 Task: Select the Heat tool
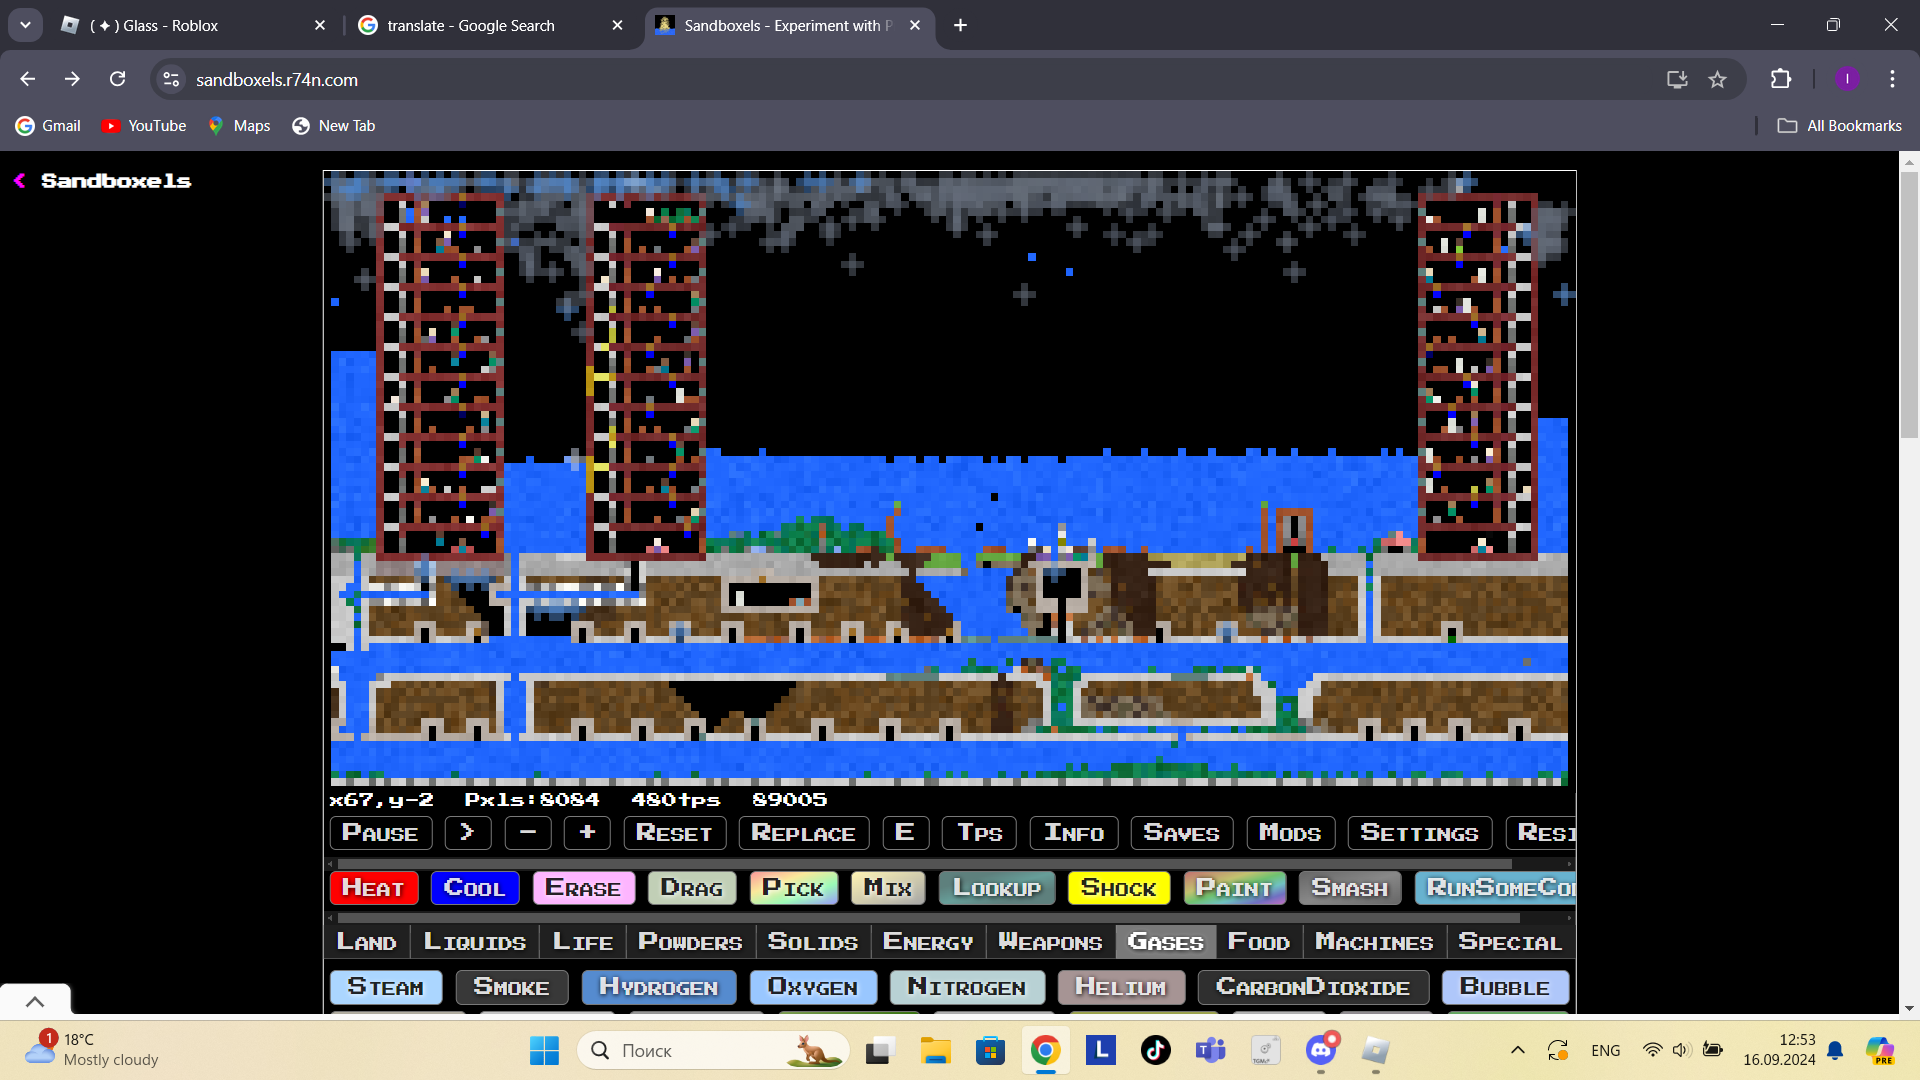click(373, 888)
